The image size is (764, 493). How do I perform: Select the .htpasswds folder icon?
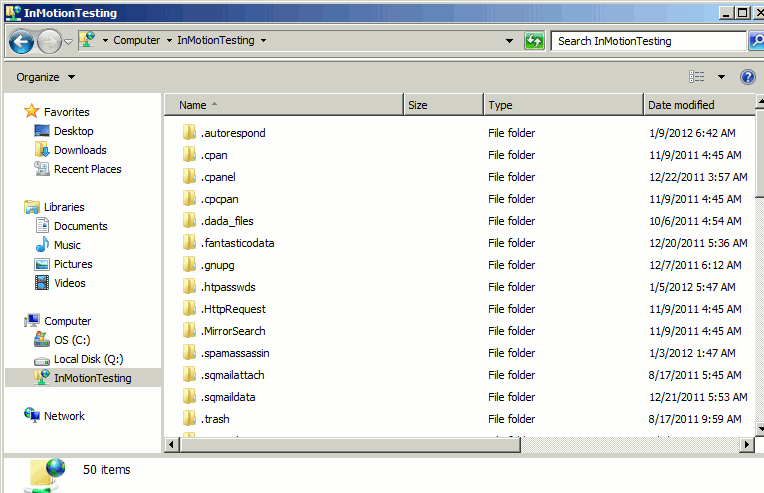tap(190, 286)
